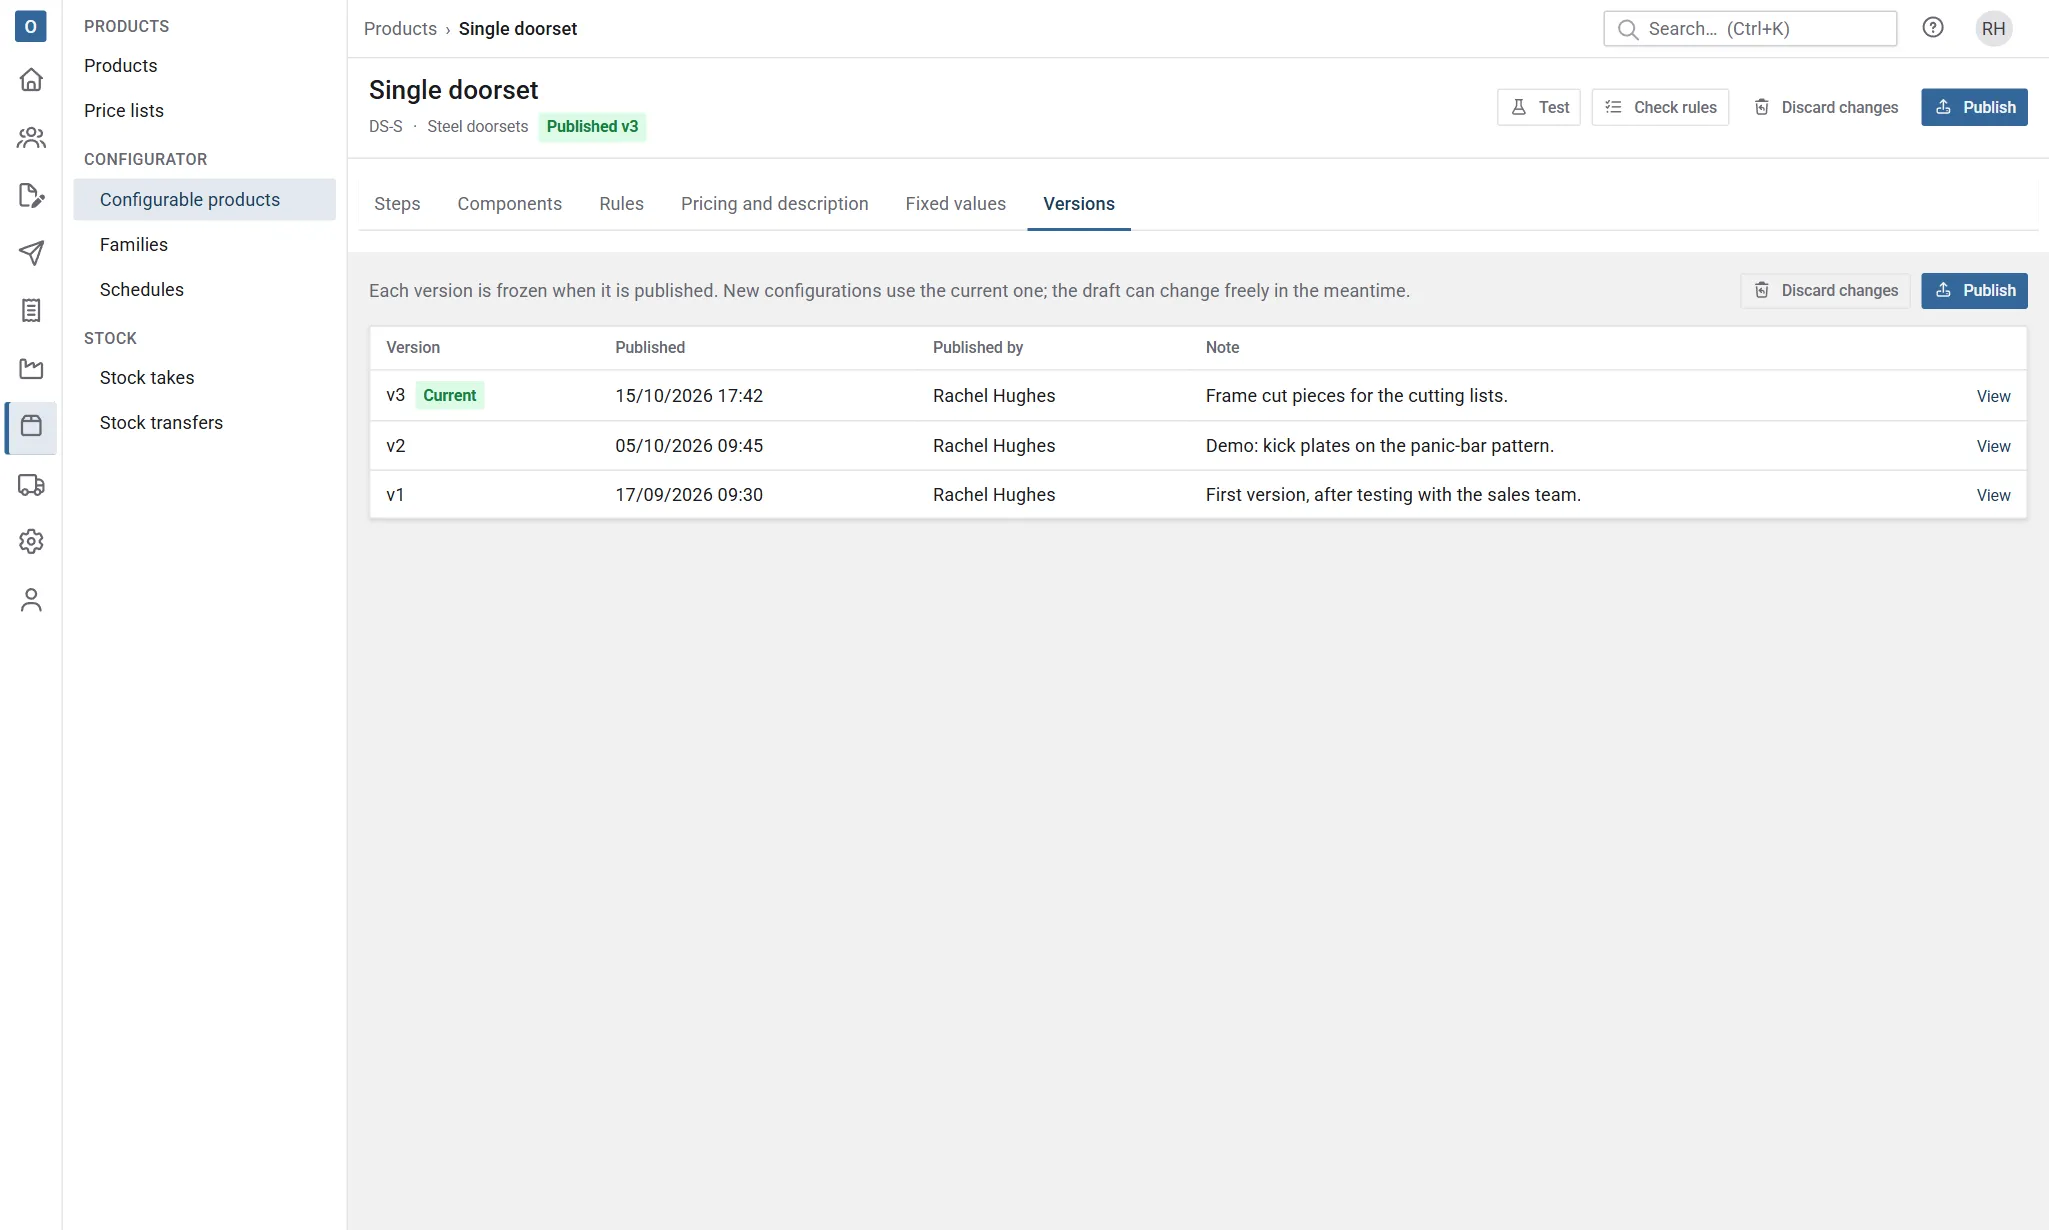2049x1230 pixels.
Task: Open the products box icon in the sidebar
Action: click(x=31, y=427)
